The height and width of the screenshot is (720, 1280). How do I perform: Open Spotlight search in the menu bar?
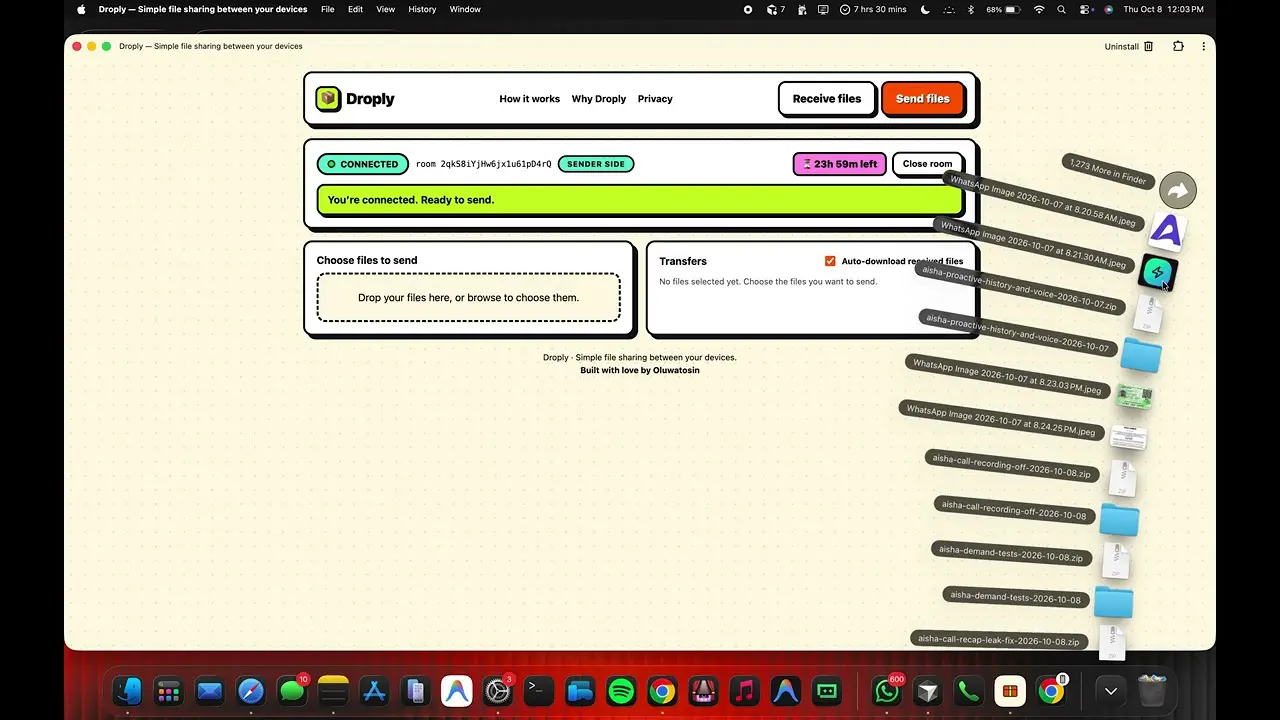(1062, 9)
